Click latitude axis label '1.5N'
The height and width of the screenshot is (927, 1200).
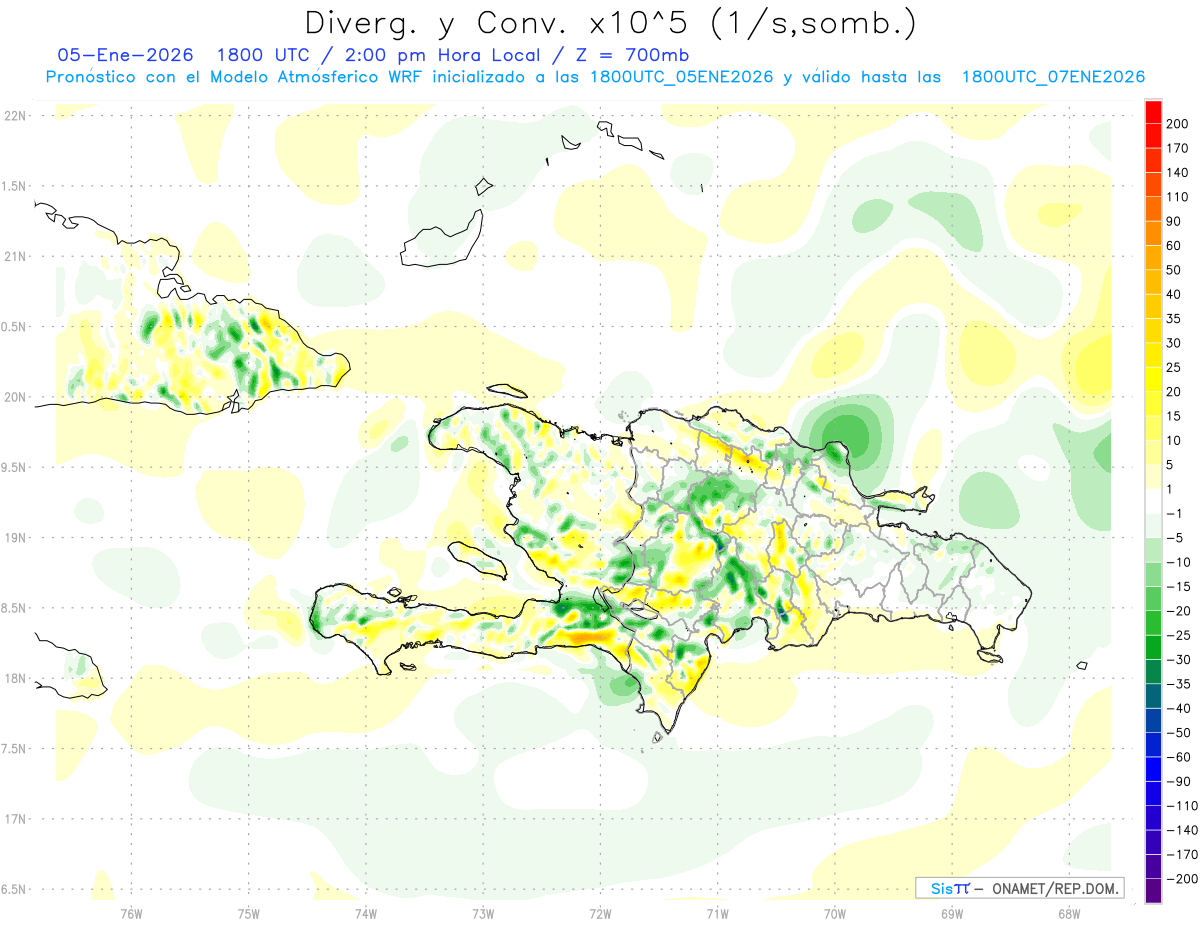pyautogui.click(x=14, y=186)
